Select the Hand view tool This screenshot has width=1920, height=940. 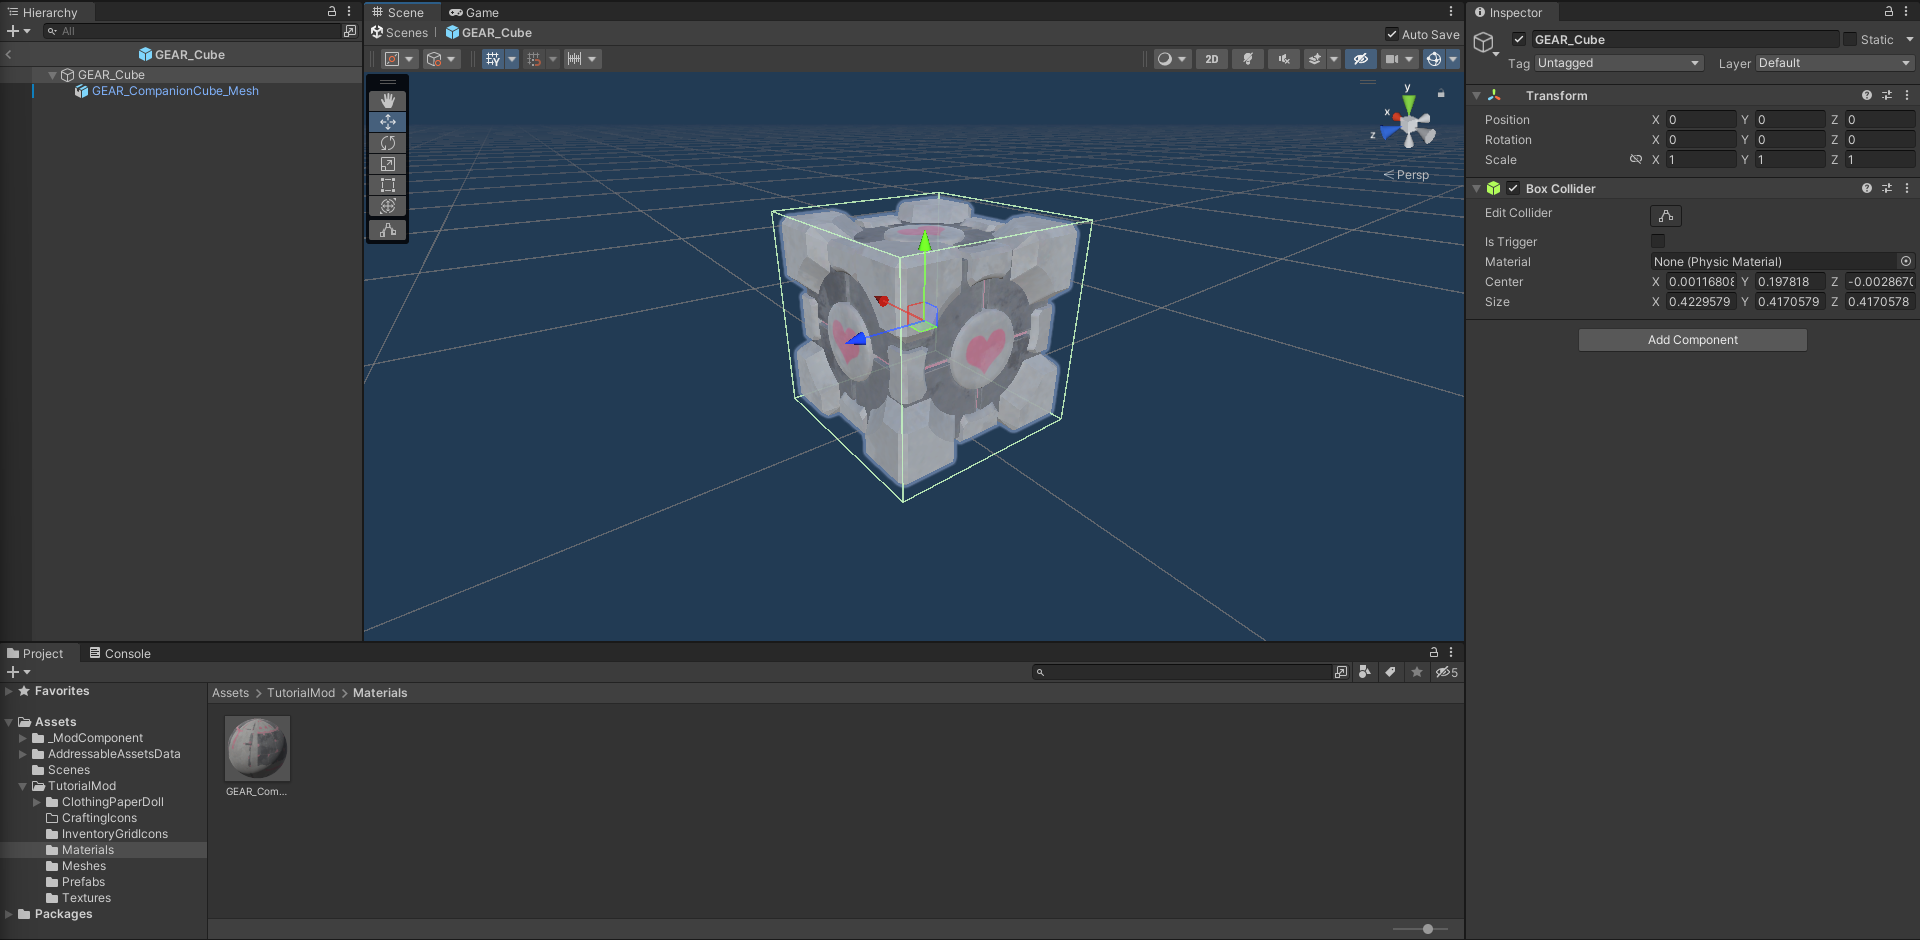388,101
